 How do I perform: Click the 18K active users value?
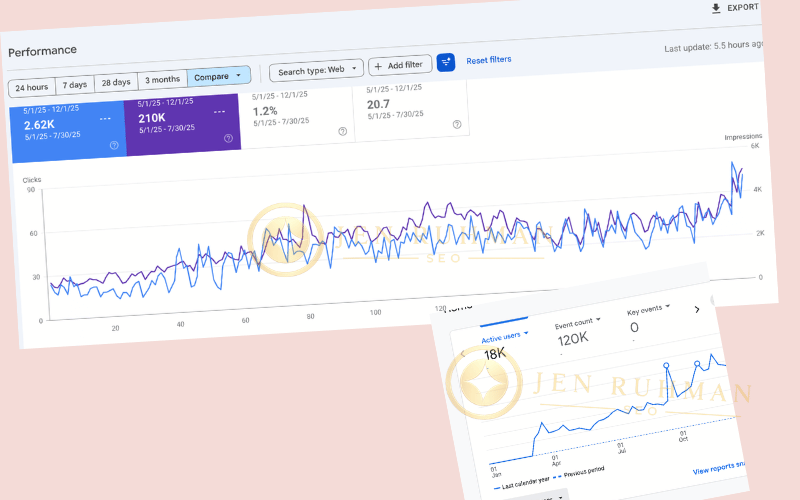tap(495, 354)
